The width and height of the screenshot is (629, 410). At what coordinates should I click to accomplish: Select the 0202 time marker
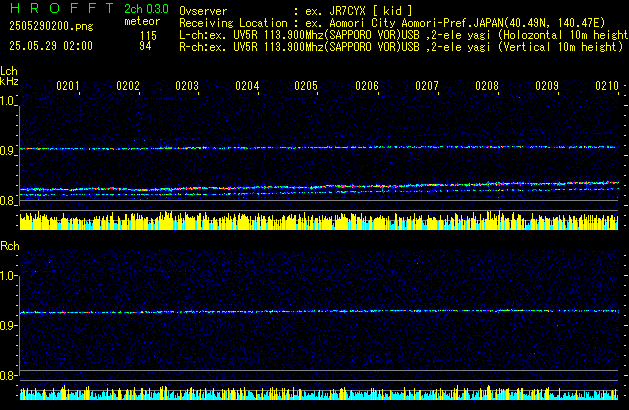pyautogui.click(x=128, y=86)
